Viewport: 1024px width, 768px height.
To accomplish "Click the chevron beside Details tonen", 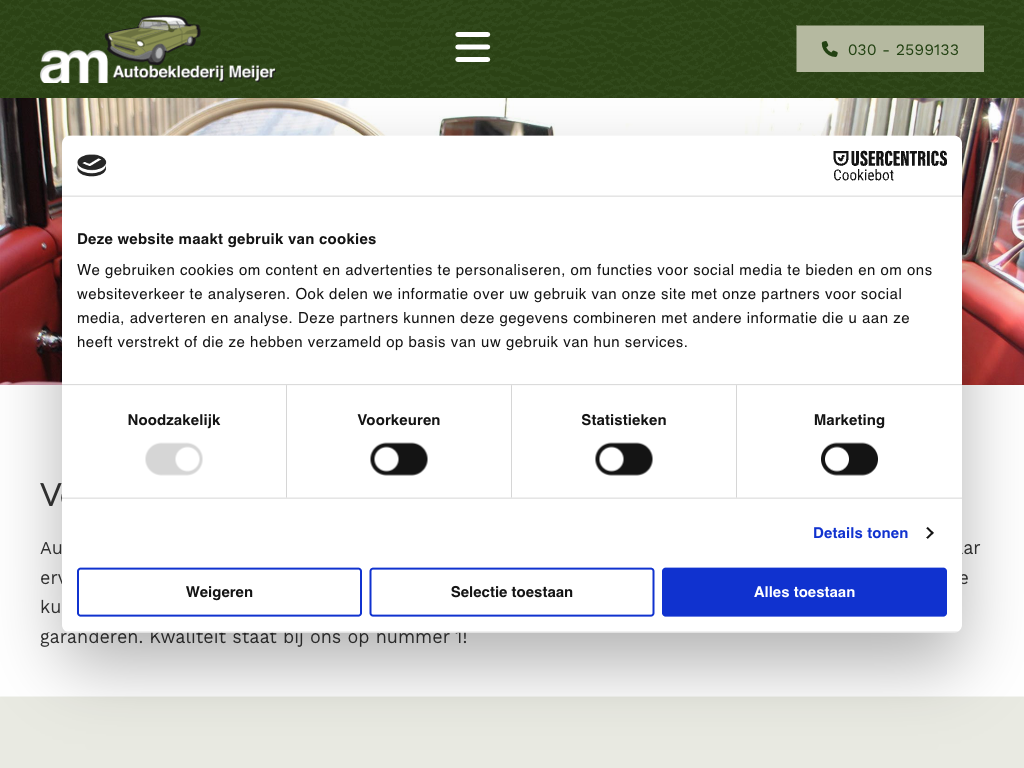I will (x=929, y=533).
